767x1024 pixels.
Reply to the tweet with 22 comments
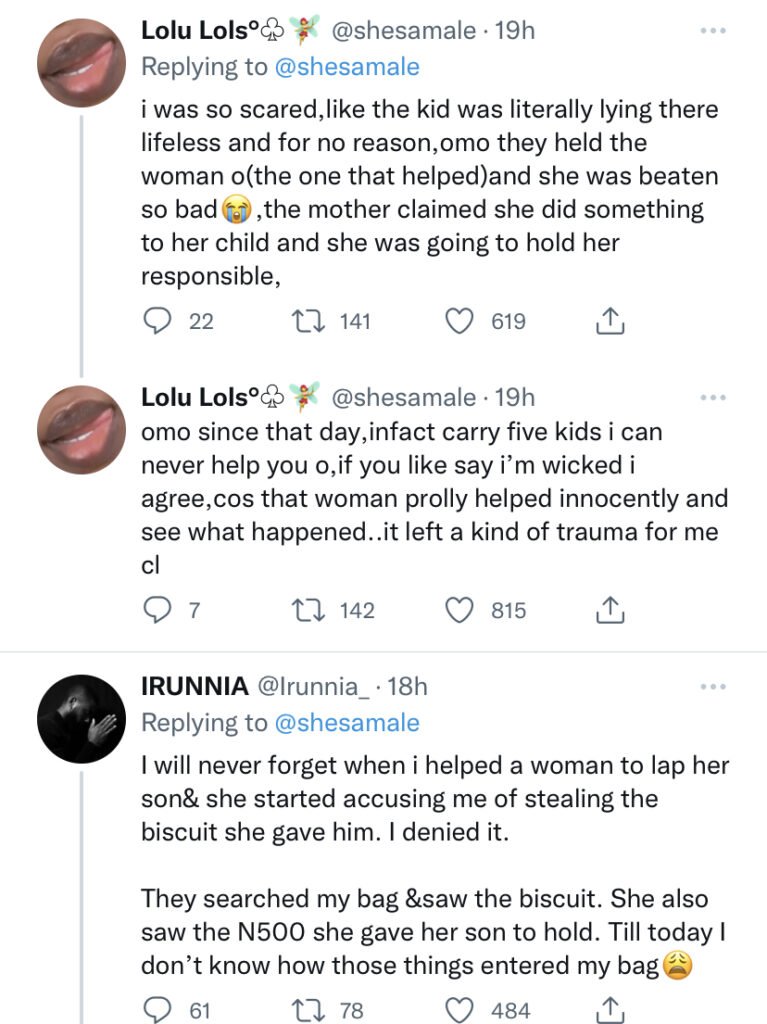click(156, 321)
